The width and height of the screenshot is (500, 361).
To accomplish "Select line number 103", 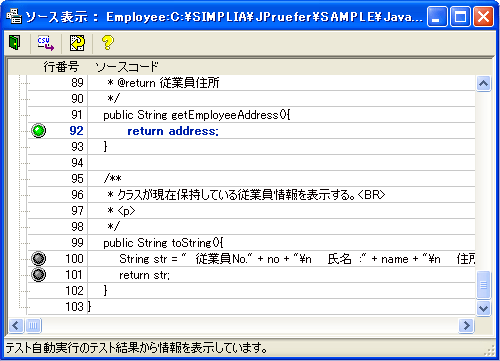I will tap(74, 307).
